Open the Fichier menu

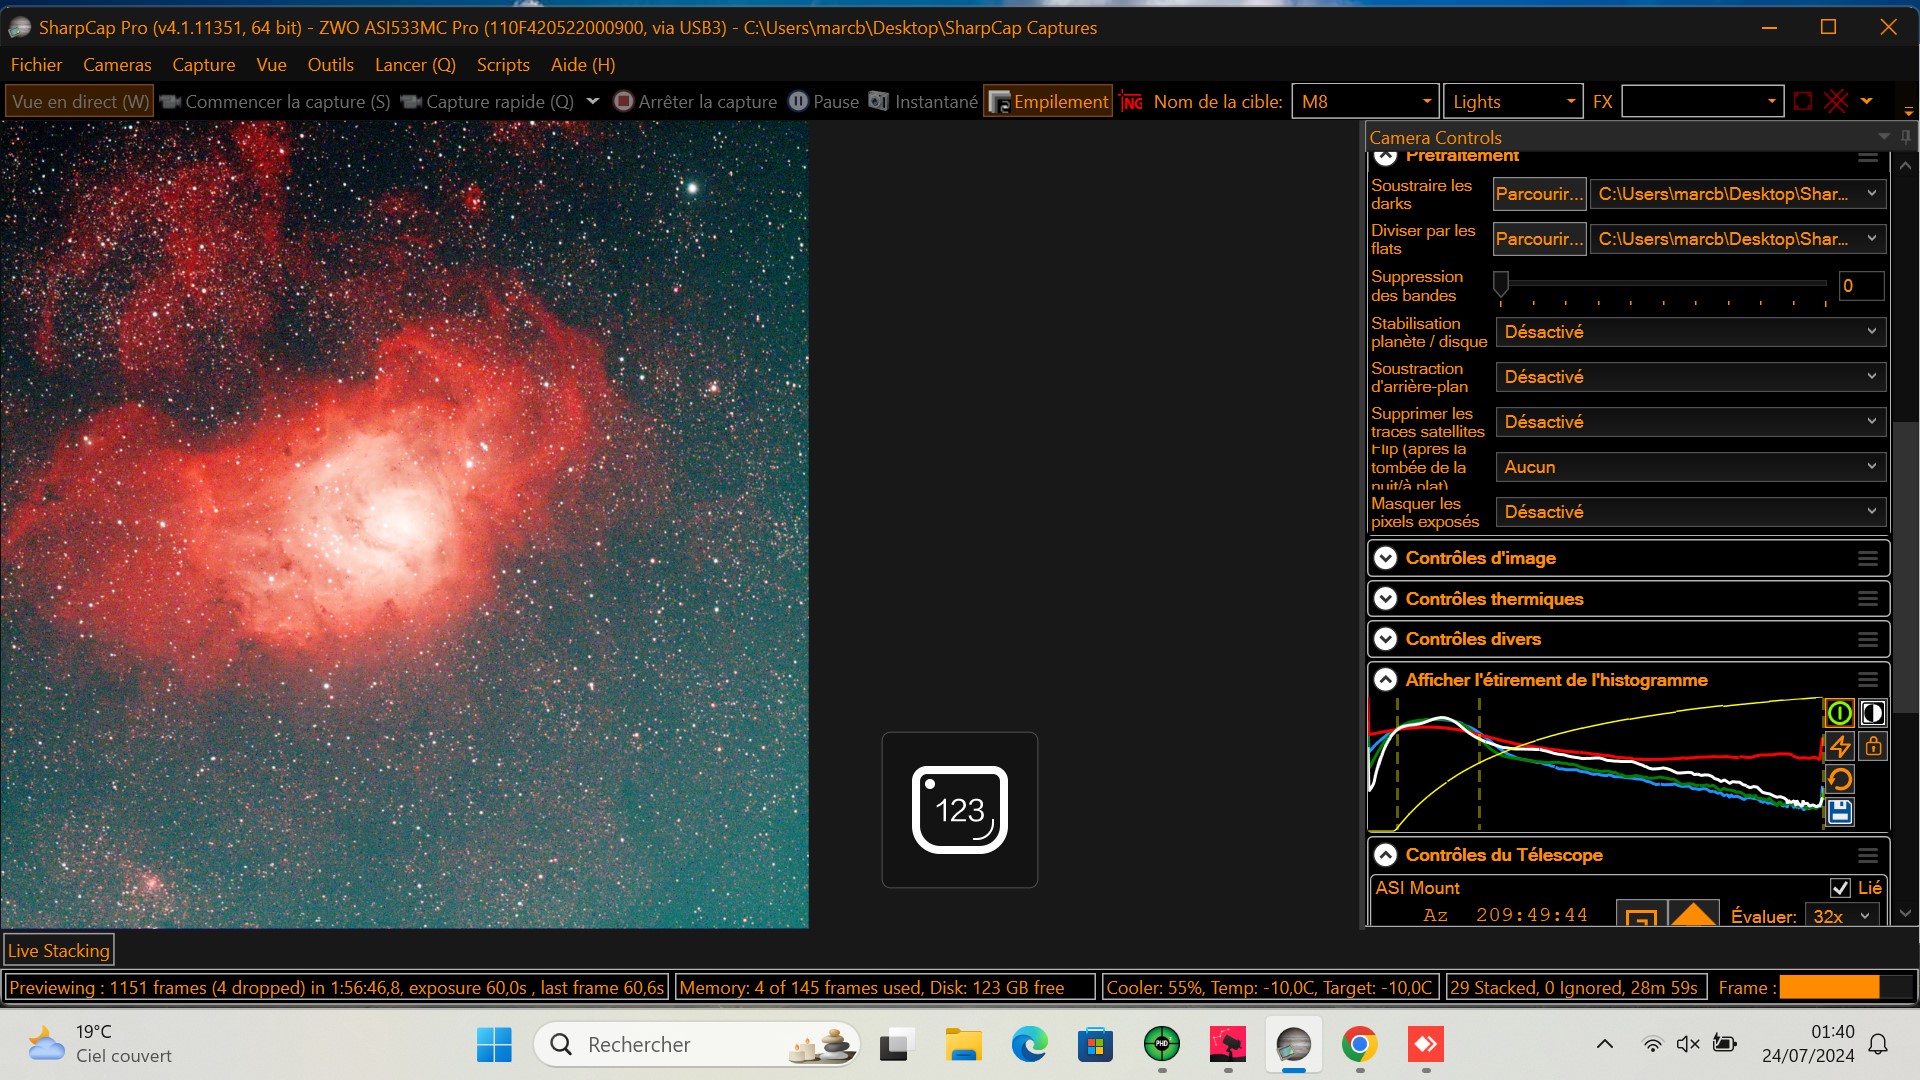[36, 65]
